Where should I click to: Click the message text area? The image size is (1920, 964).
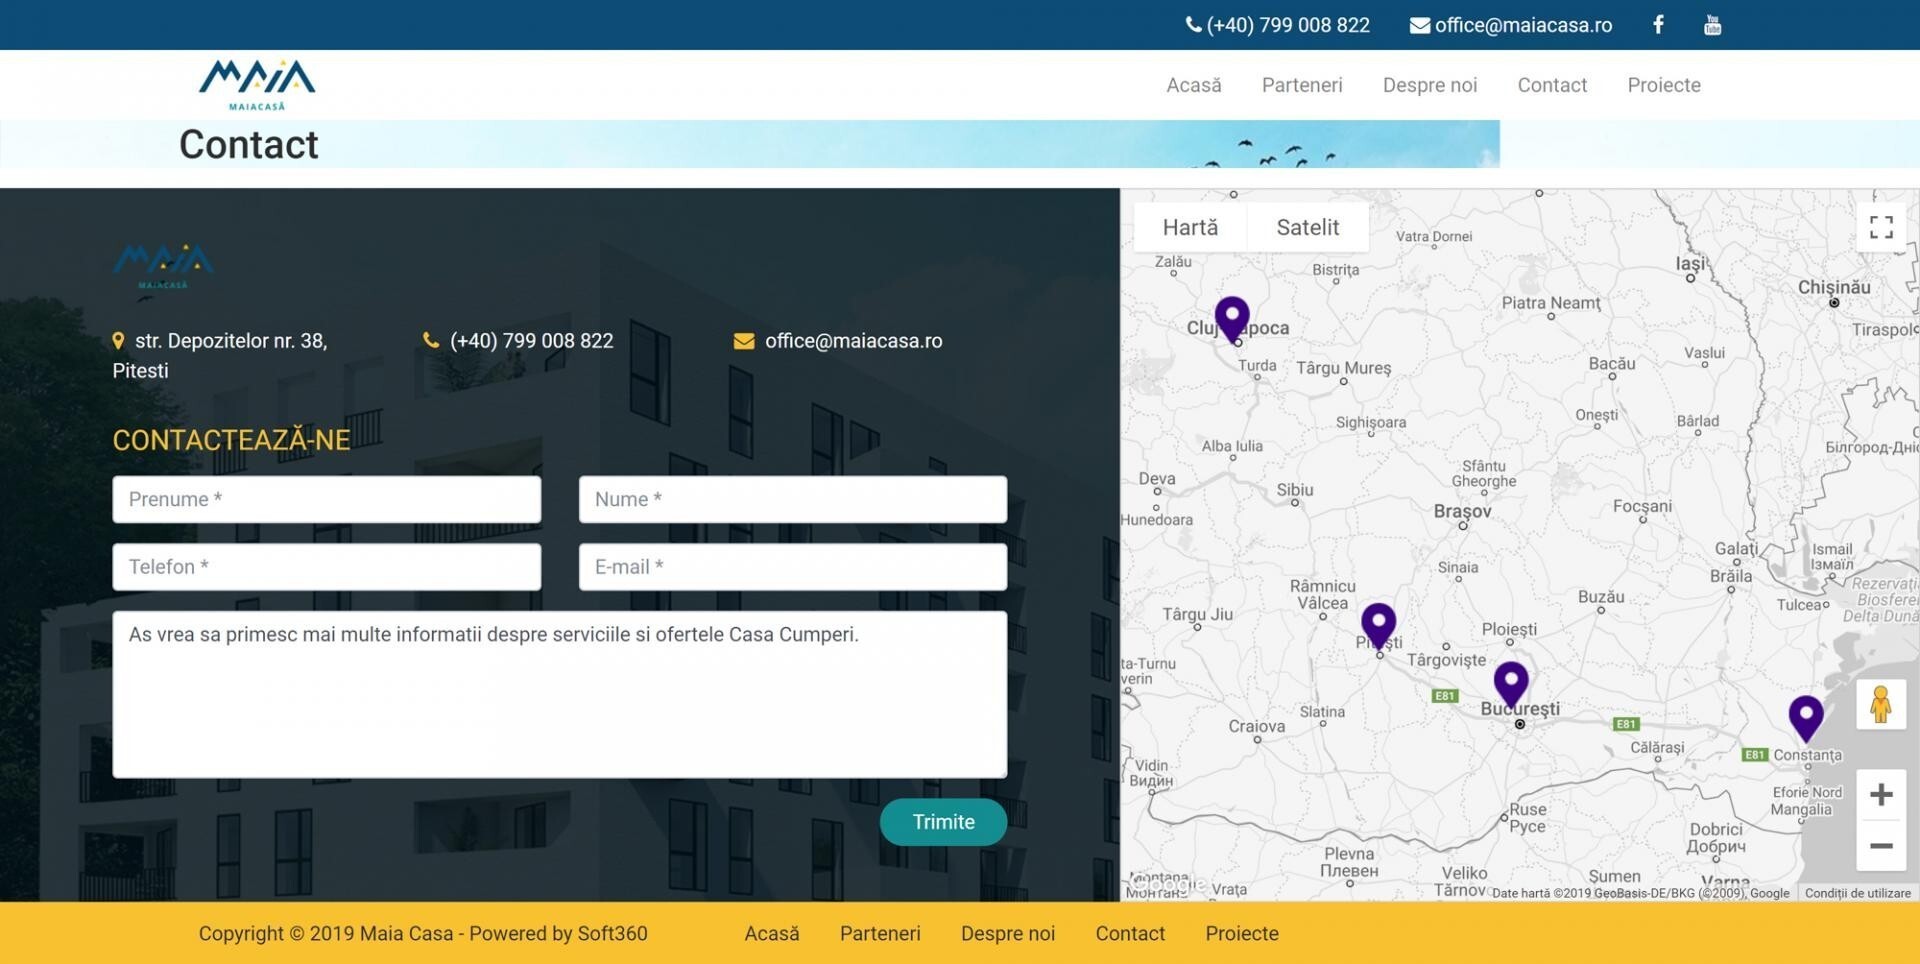559,694
